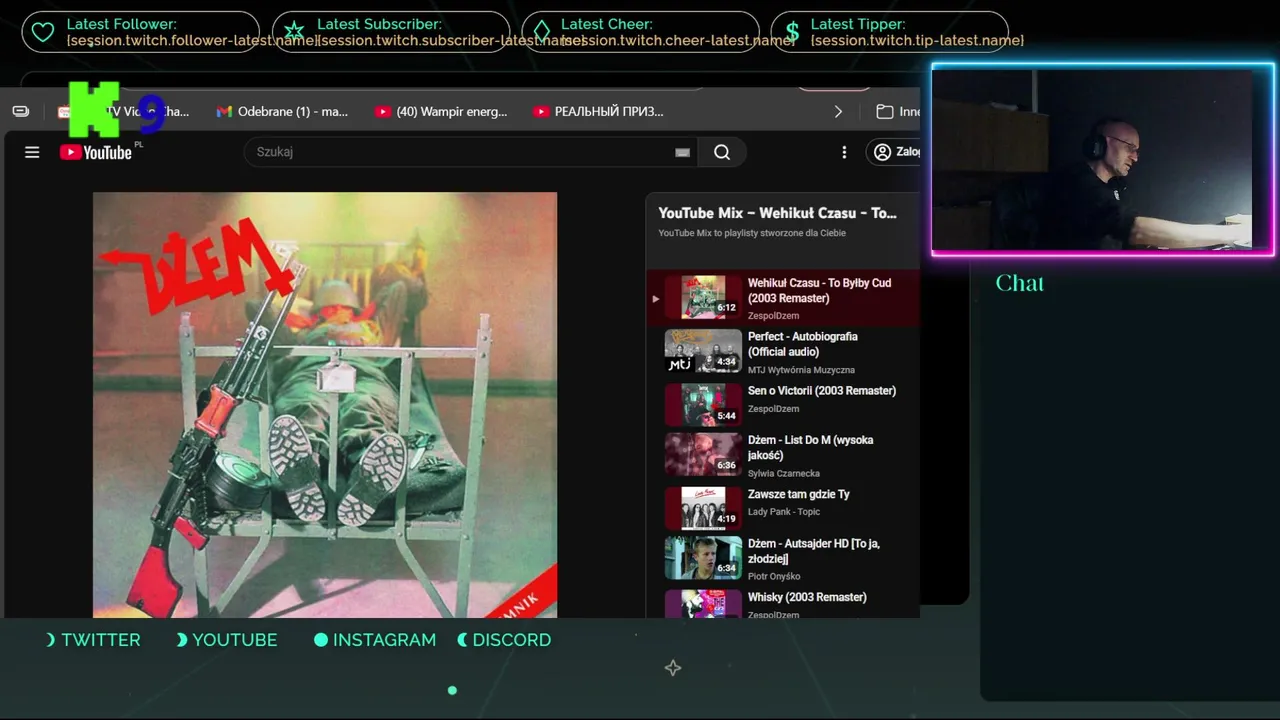Select Zawsze tam gdzie Ty thumbnail

click(703, 508)
